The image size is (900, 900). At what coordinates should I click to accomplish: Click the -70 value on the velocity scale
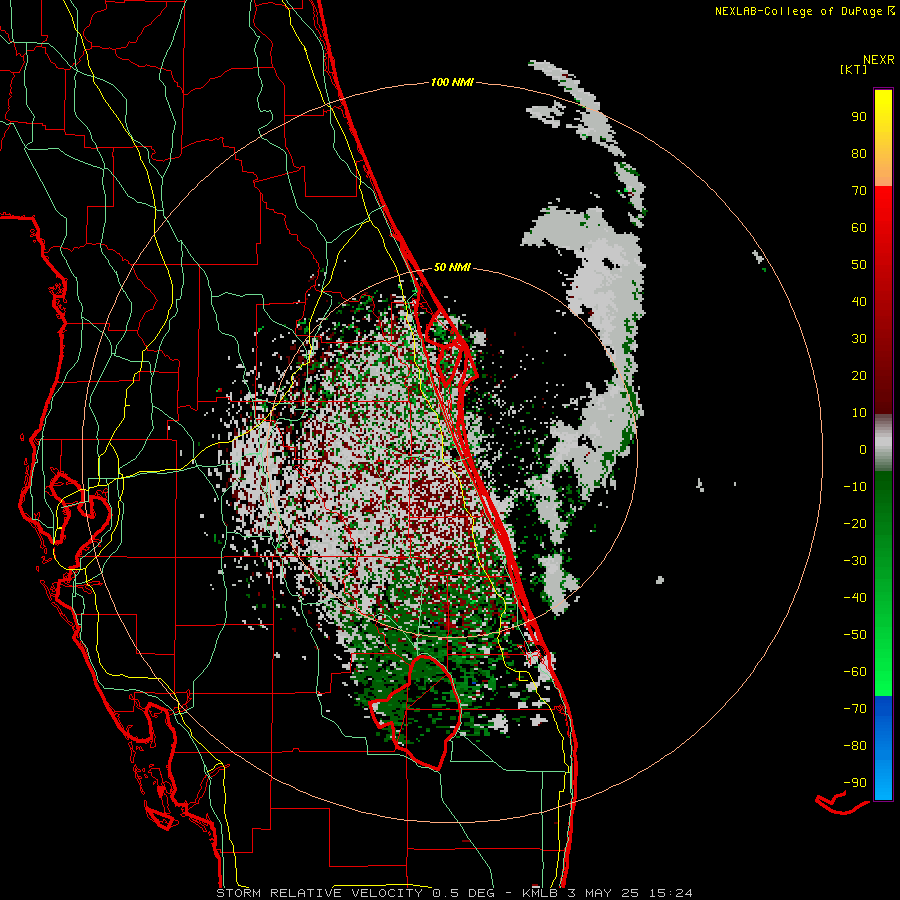point(855,709)
